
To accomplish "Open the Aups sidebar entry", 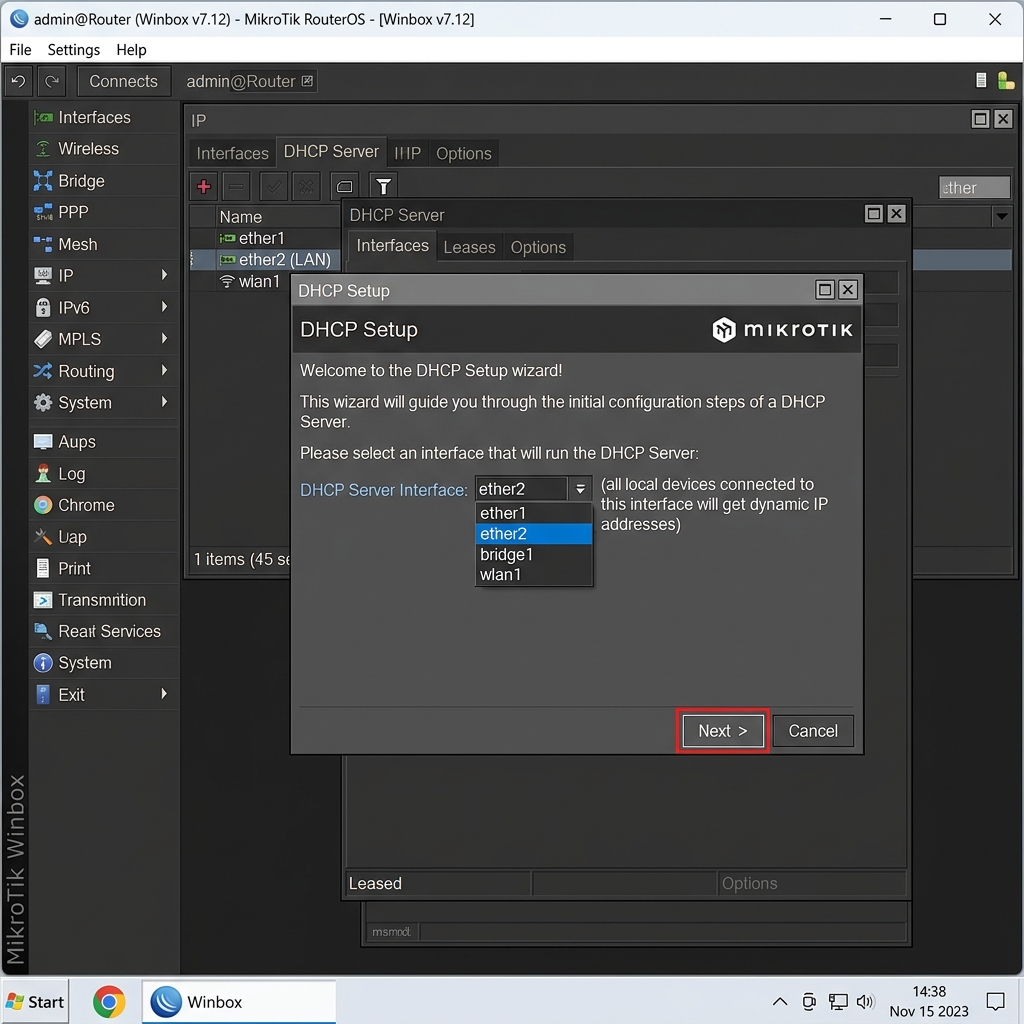I will 103,442.
